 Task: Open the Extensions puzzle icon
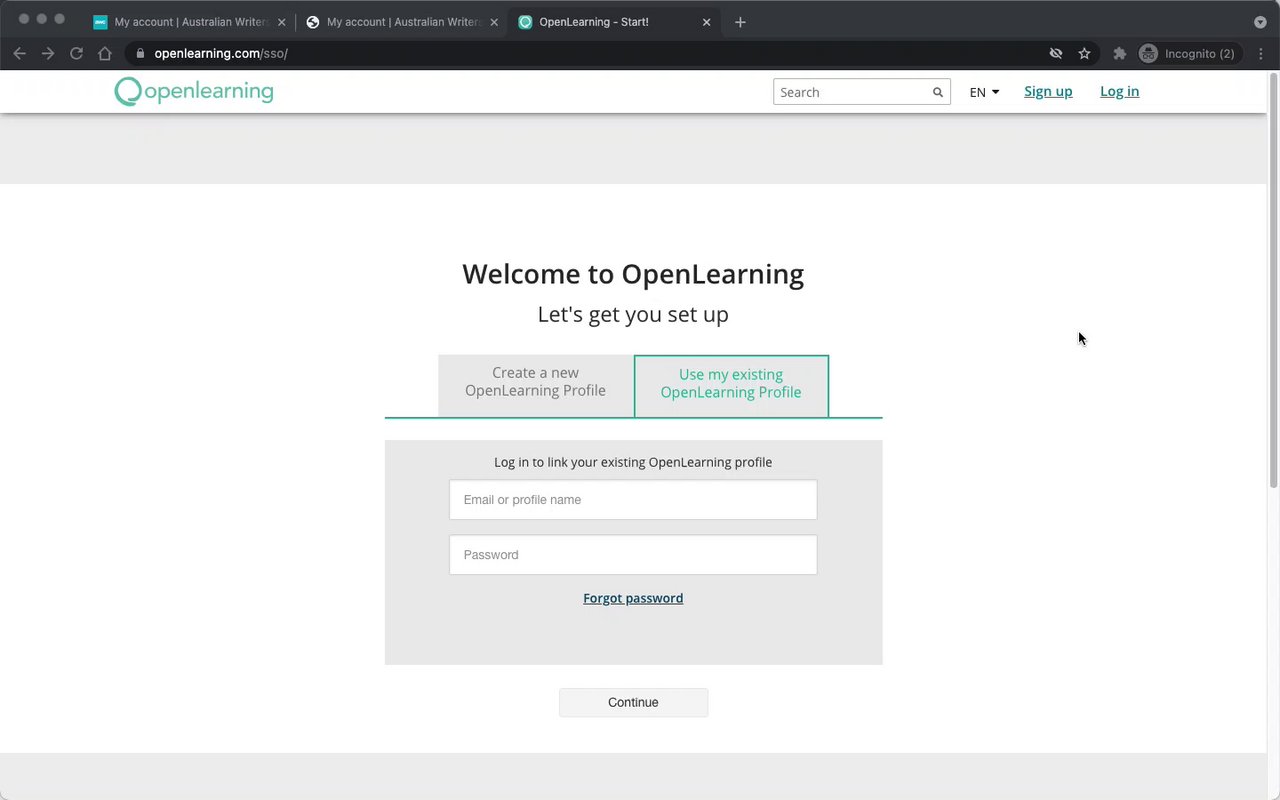(x=1119, y=53)
